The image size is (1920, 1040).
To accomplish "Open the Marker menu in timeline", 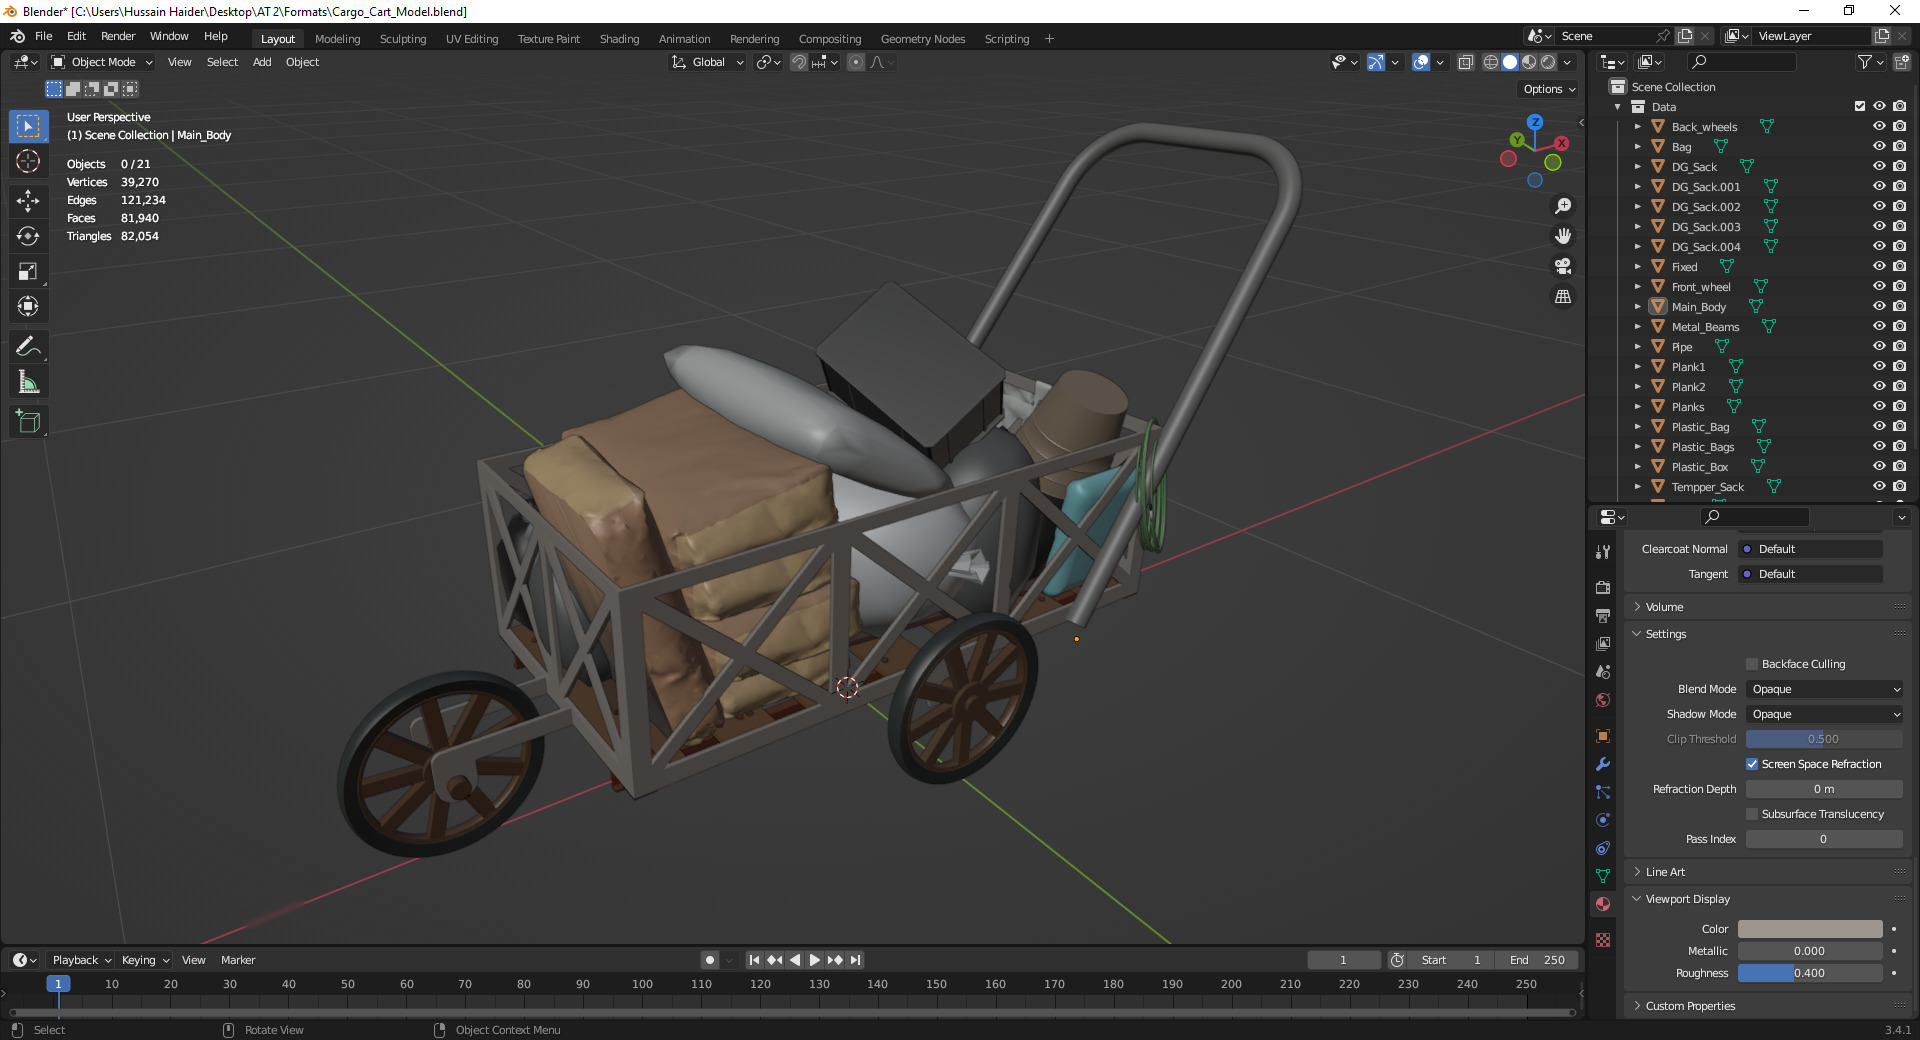I will point(238,960).
